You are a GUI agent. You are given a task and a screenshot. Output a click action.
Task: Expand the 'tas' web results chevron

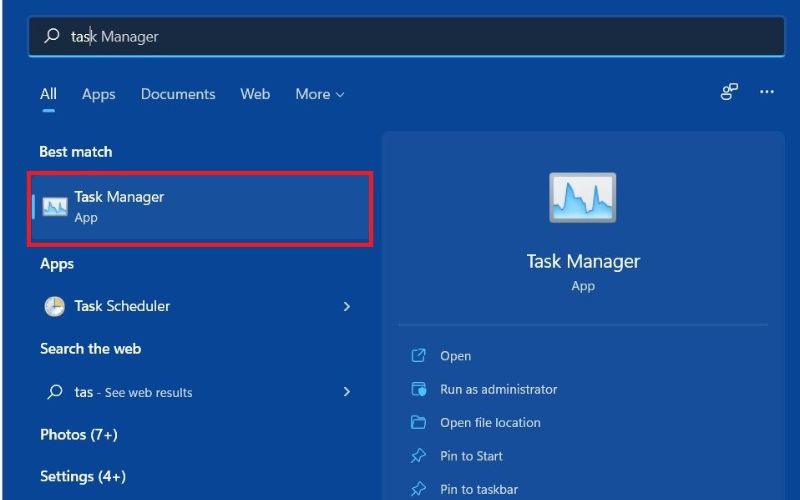(x=347, y=392)
